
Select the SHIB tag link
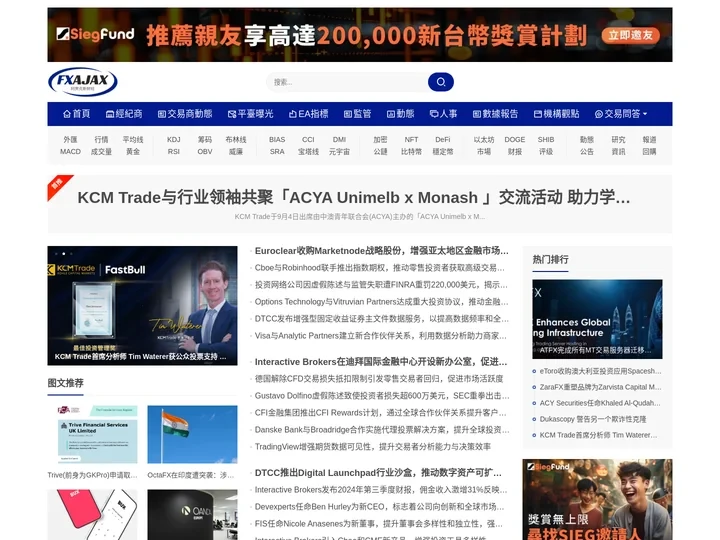pyautogui.click(x=546, y=140)
